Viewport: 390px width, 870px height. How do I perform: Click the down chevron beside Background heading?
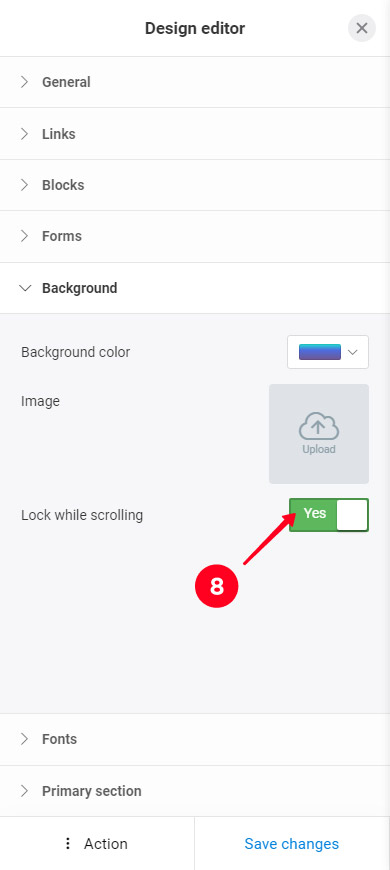(25, 288)
